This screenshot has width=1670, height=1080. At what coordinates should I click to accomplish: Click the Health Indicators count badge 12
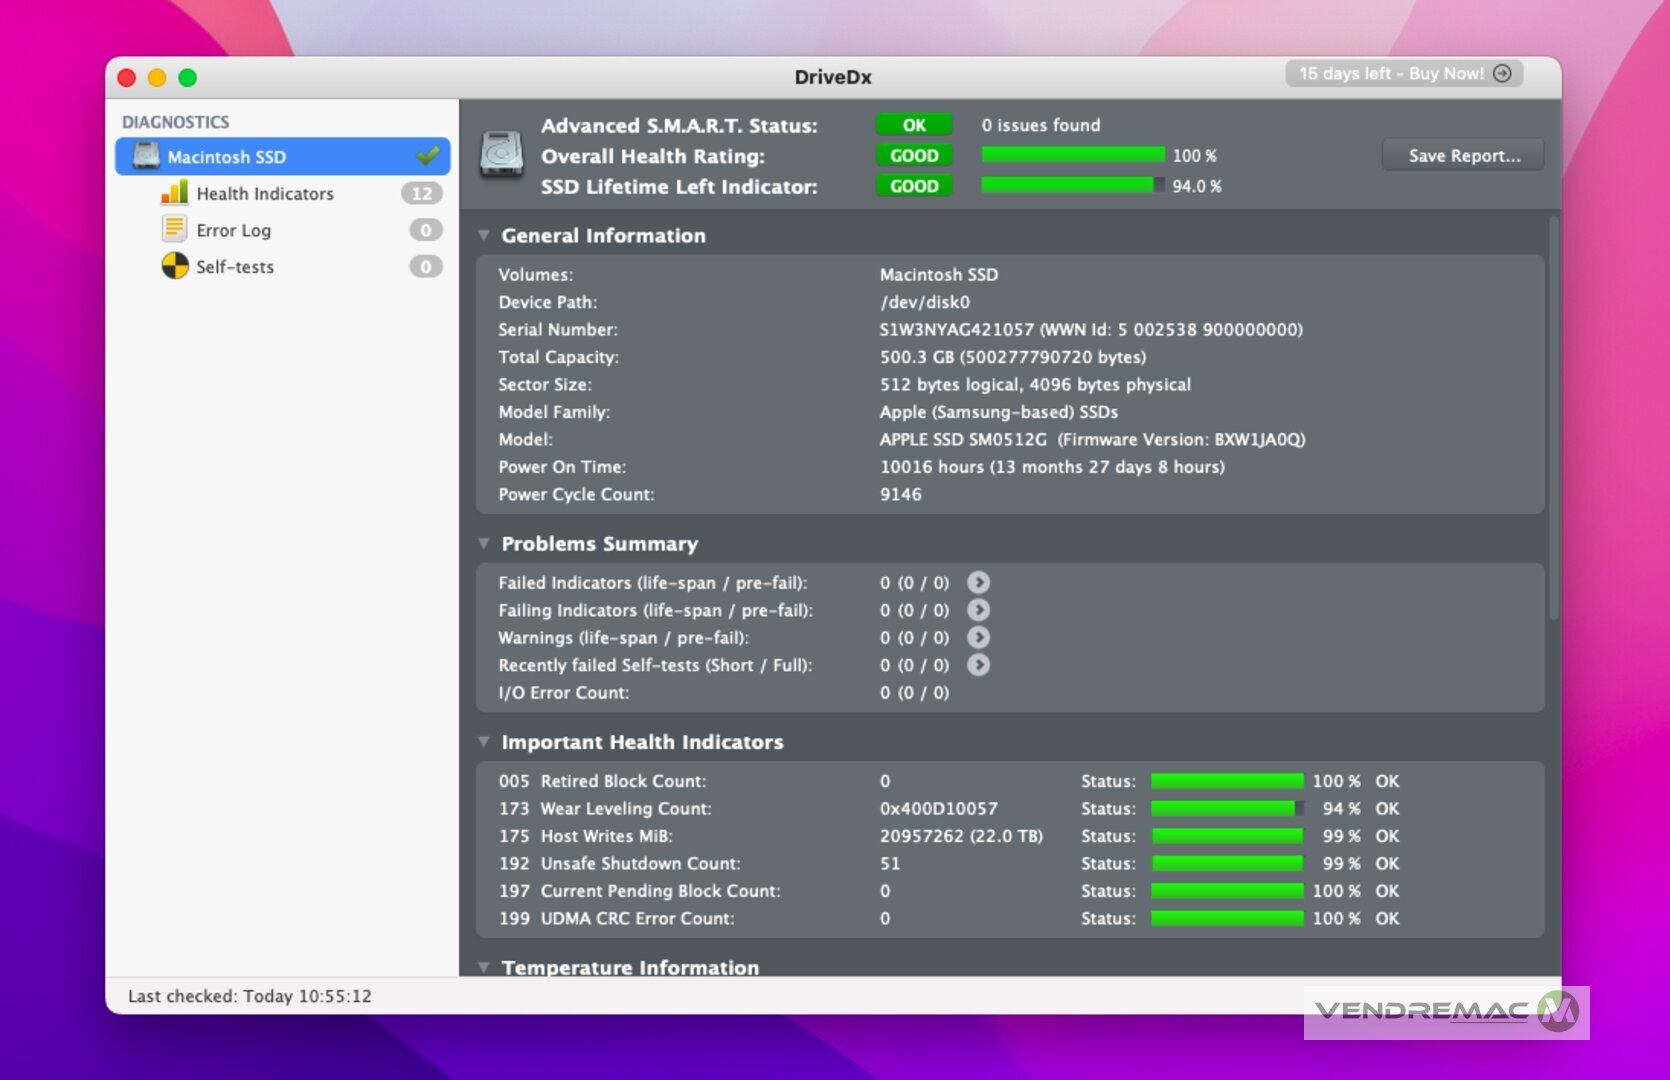422,194
